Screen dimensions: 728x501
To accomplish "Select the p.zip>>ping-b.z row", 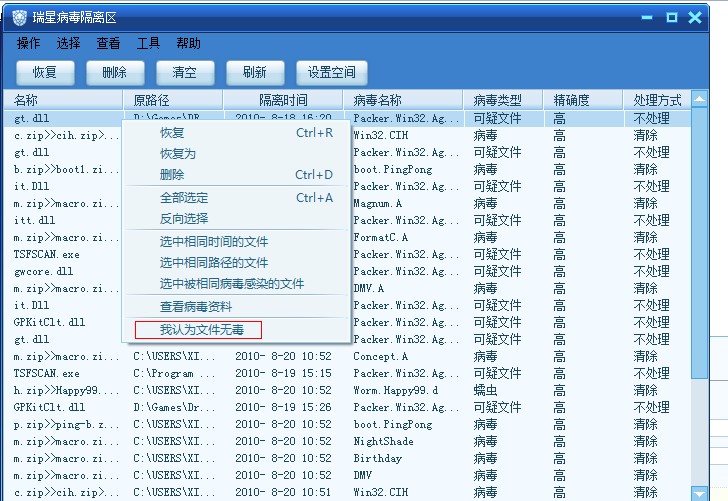I will 347,424.
